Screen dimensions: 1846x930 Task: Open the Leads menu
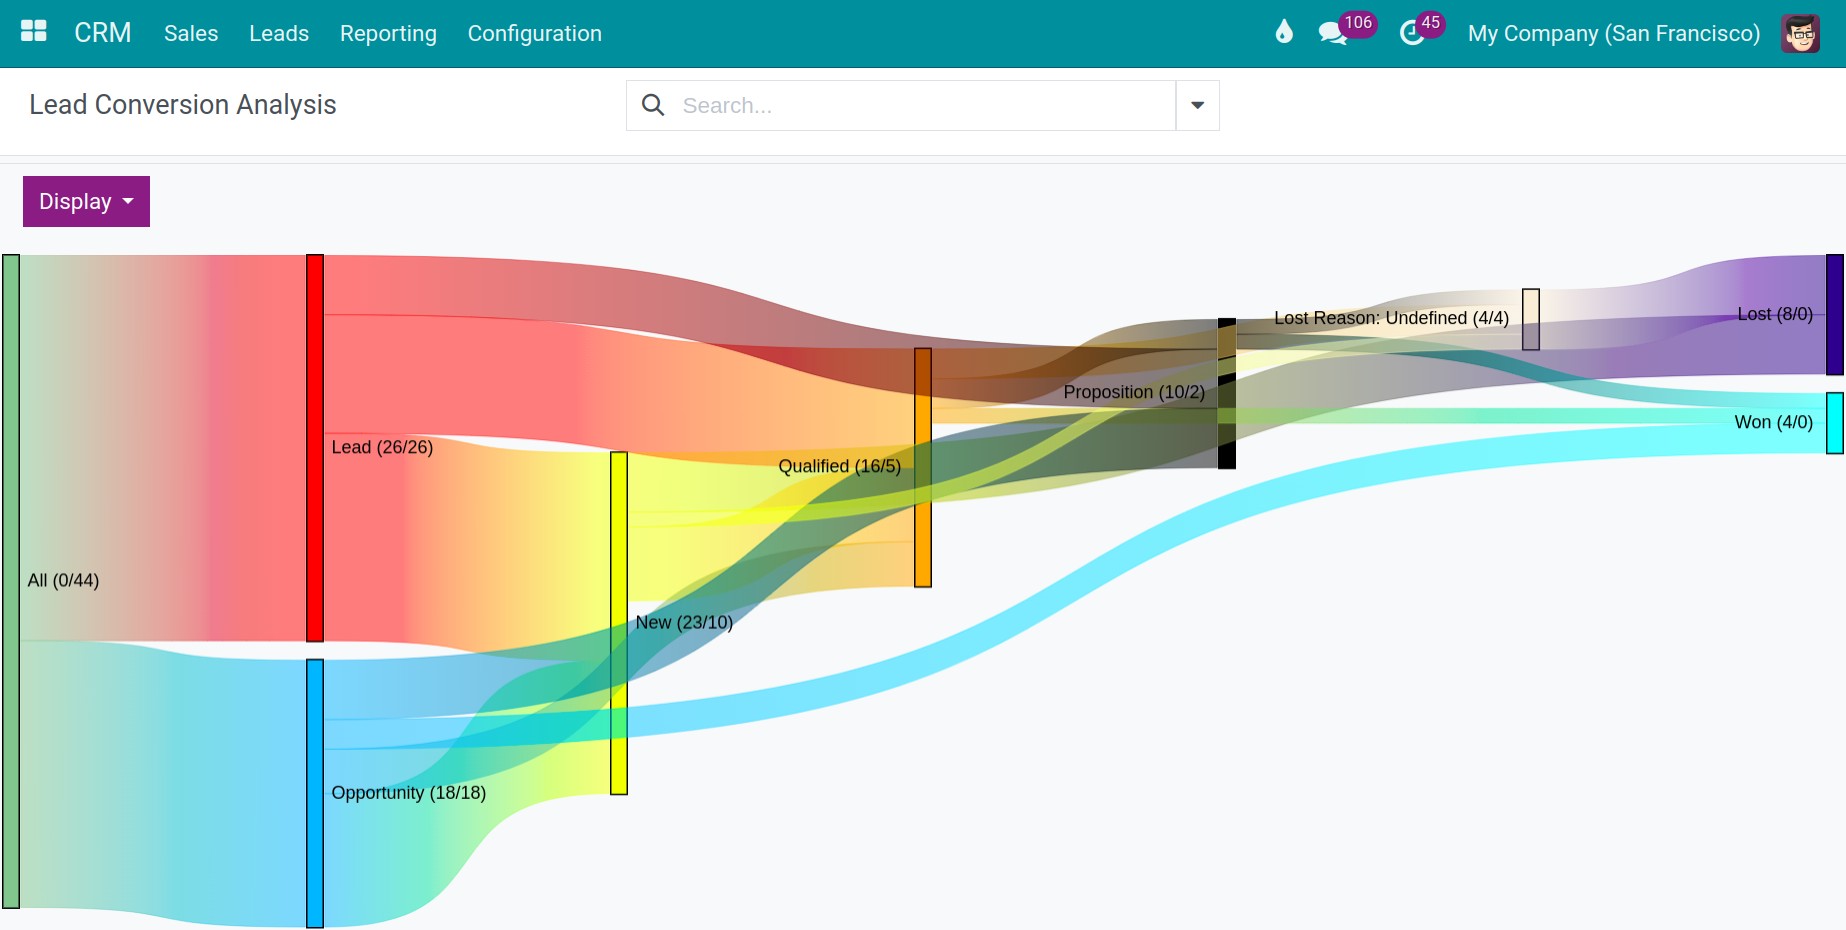tap(279, 33)
